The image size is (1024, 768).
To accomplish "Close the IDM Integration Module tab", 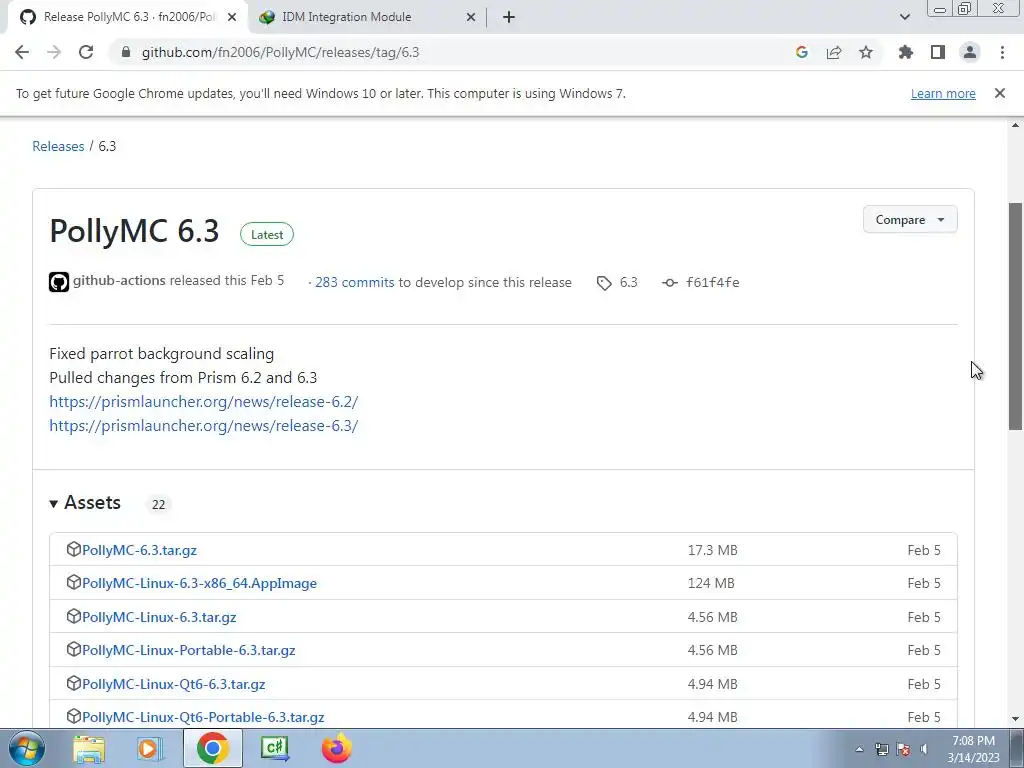I will (471, 17).
